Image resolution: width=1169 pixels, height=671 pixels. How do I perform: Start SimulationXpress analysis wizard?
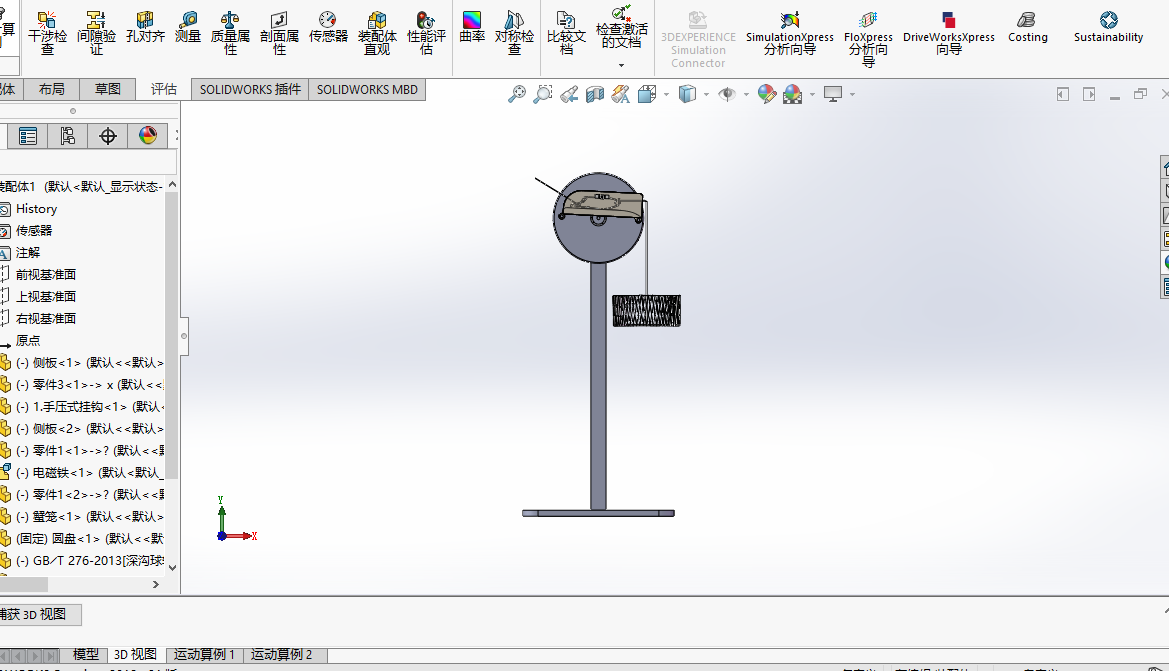(790, 34)
